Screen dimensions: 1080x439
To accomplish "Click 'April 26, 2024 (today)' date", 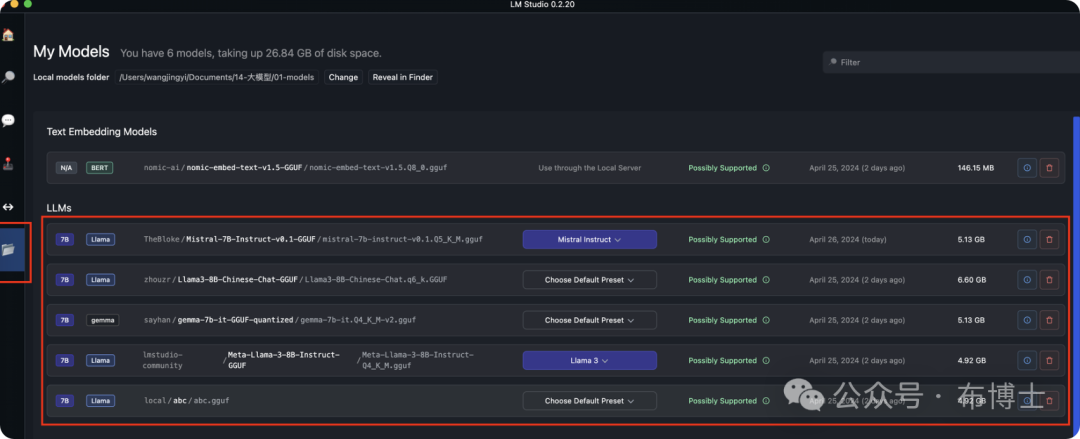I will tap(848, 240).
